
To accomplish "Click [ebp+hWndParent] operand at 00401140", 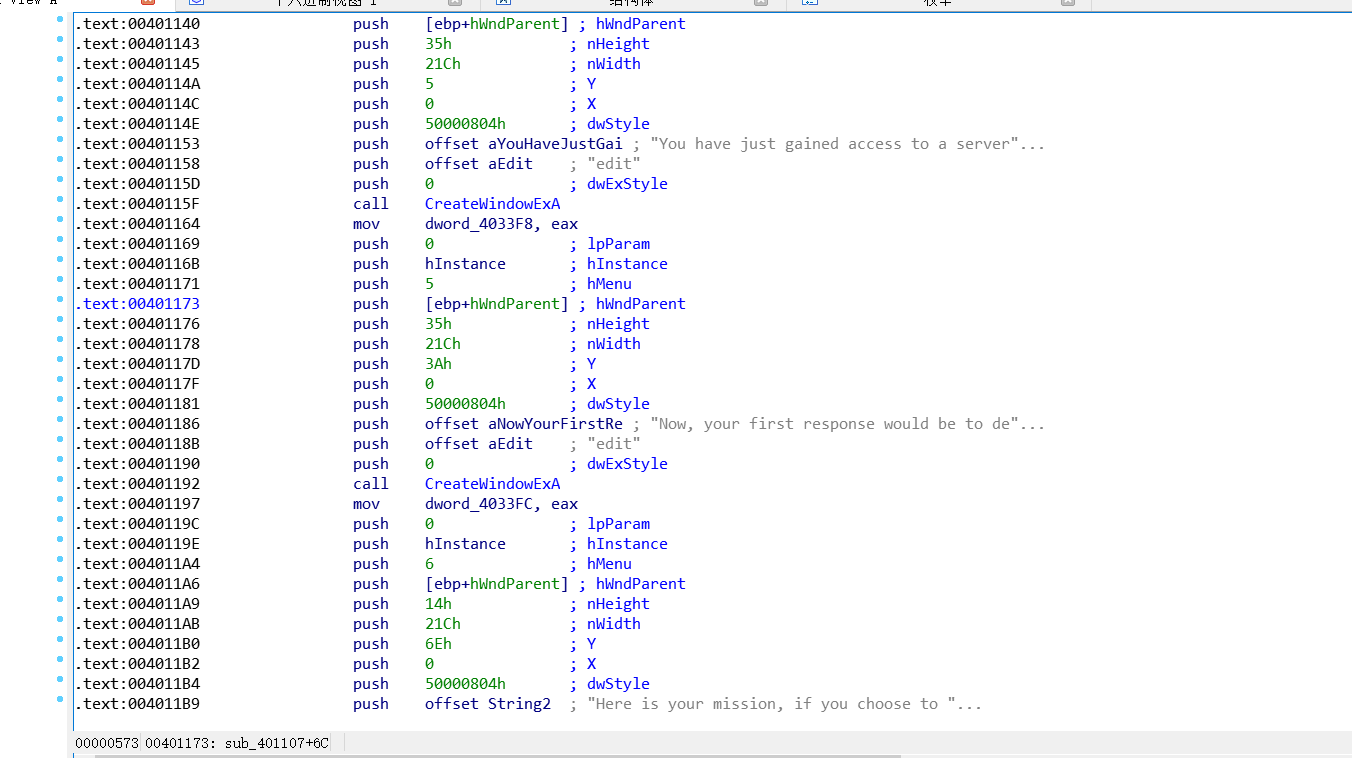I will [497, 24].
